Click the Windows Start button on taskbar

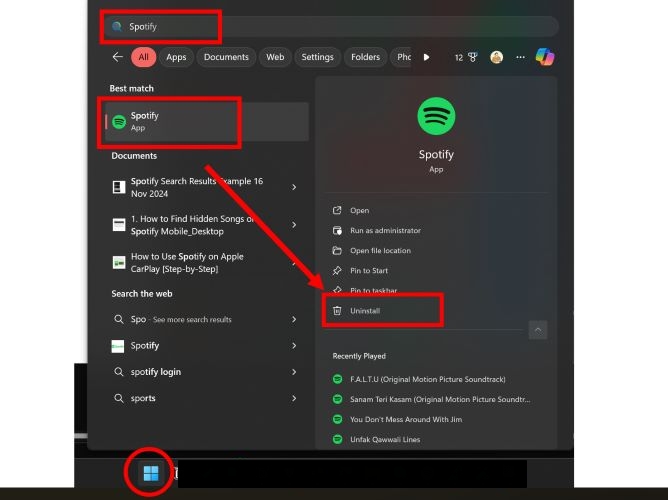click(151, 473)
